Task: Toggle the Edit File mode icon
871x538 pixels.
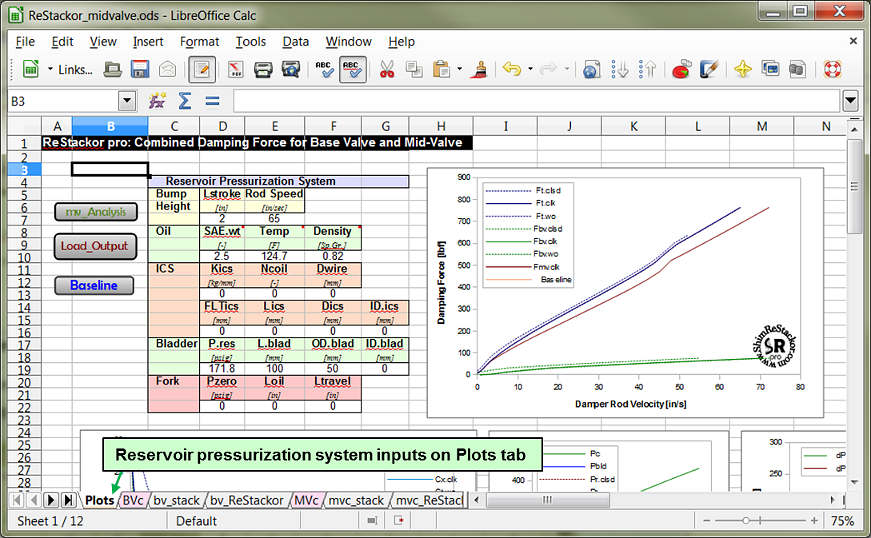Action: coord(202,69)
